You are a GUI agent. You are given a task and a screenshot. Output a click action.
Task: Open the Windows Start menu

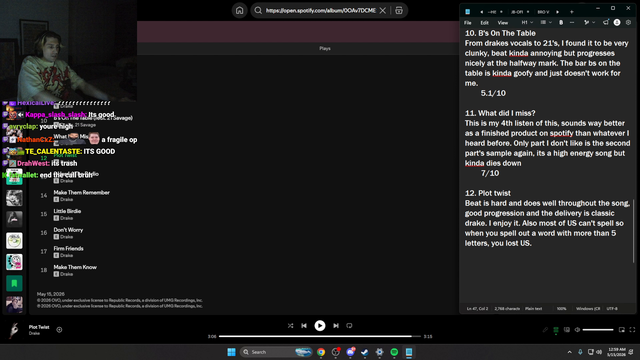click(231, 352)
